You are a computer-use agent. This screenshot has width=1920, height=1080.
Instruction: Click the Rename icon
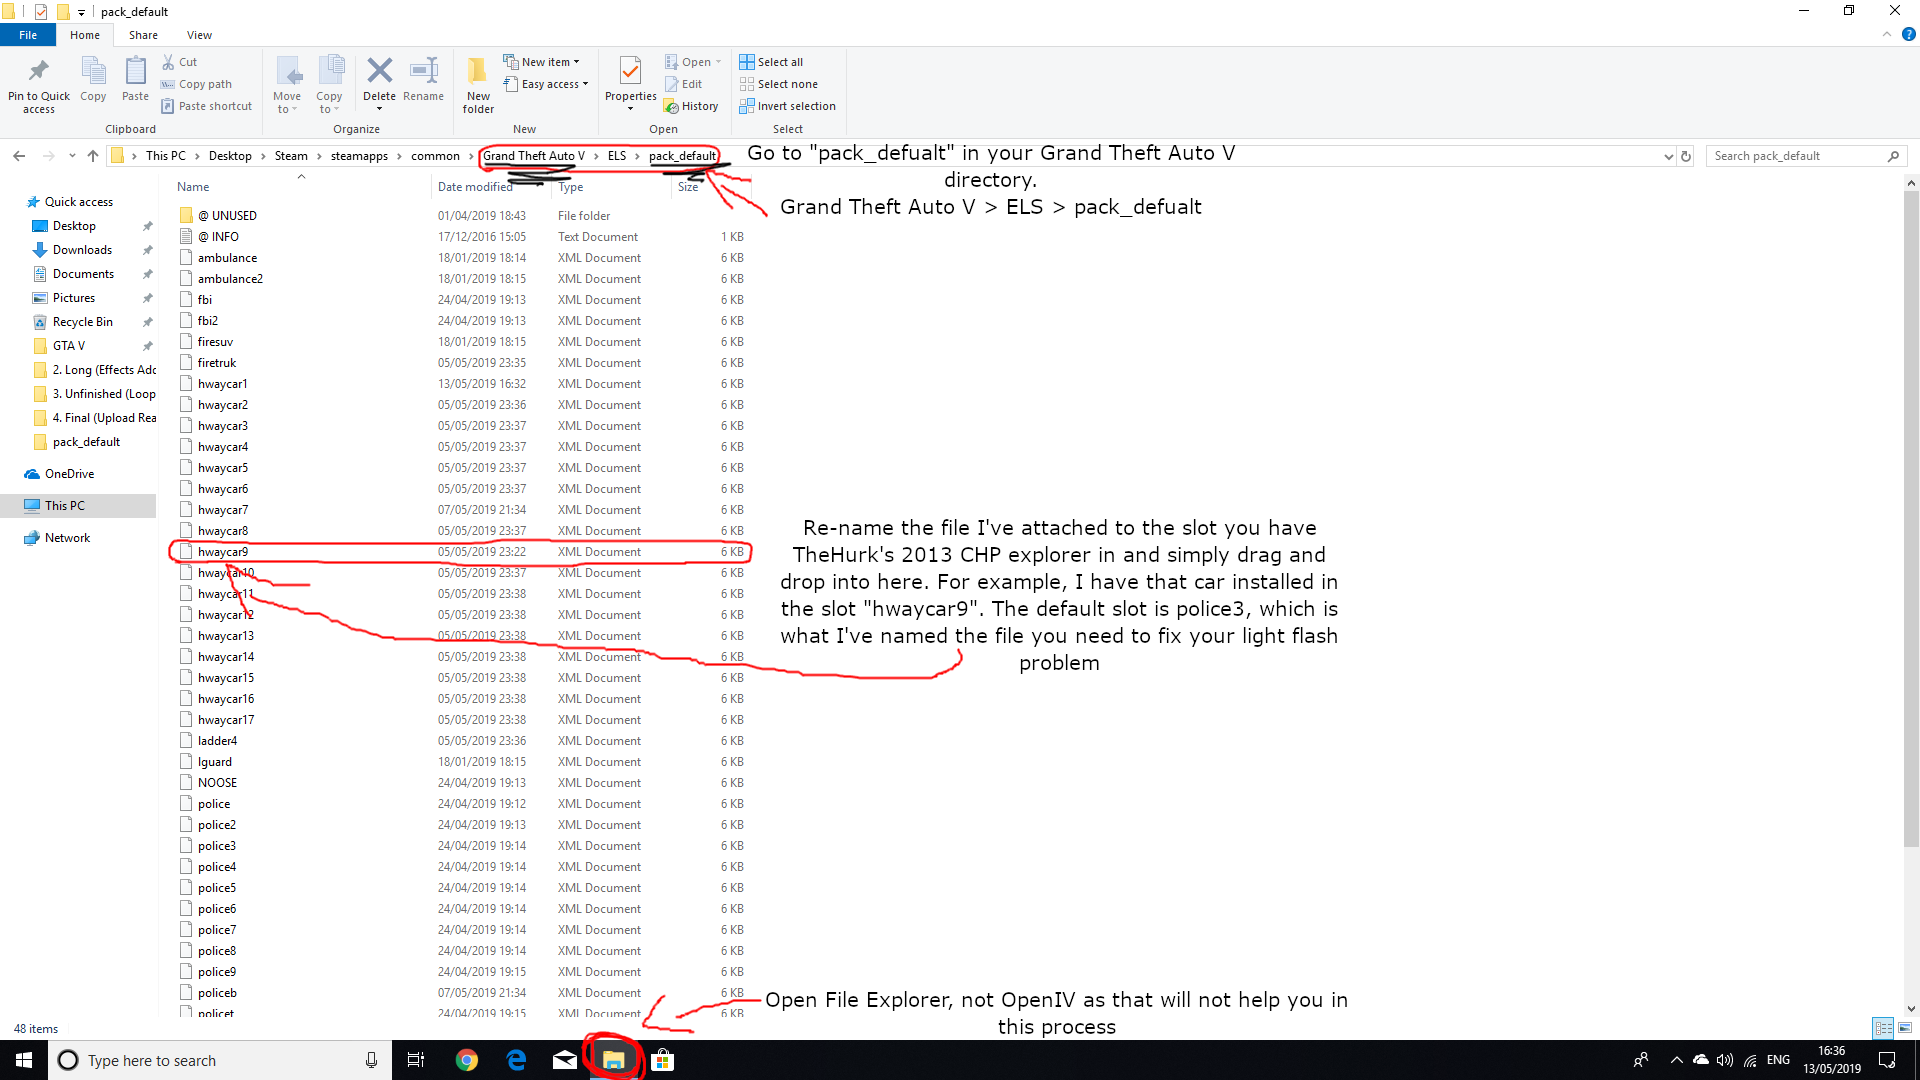(424, 72)
